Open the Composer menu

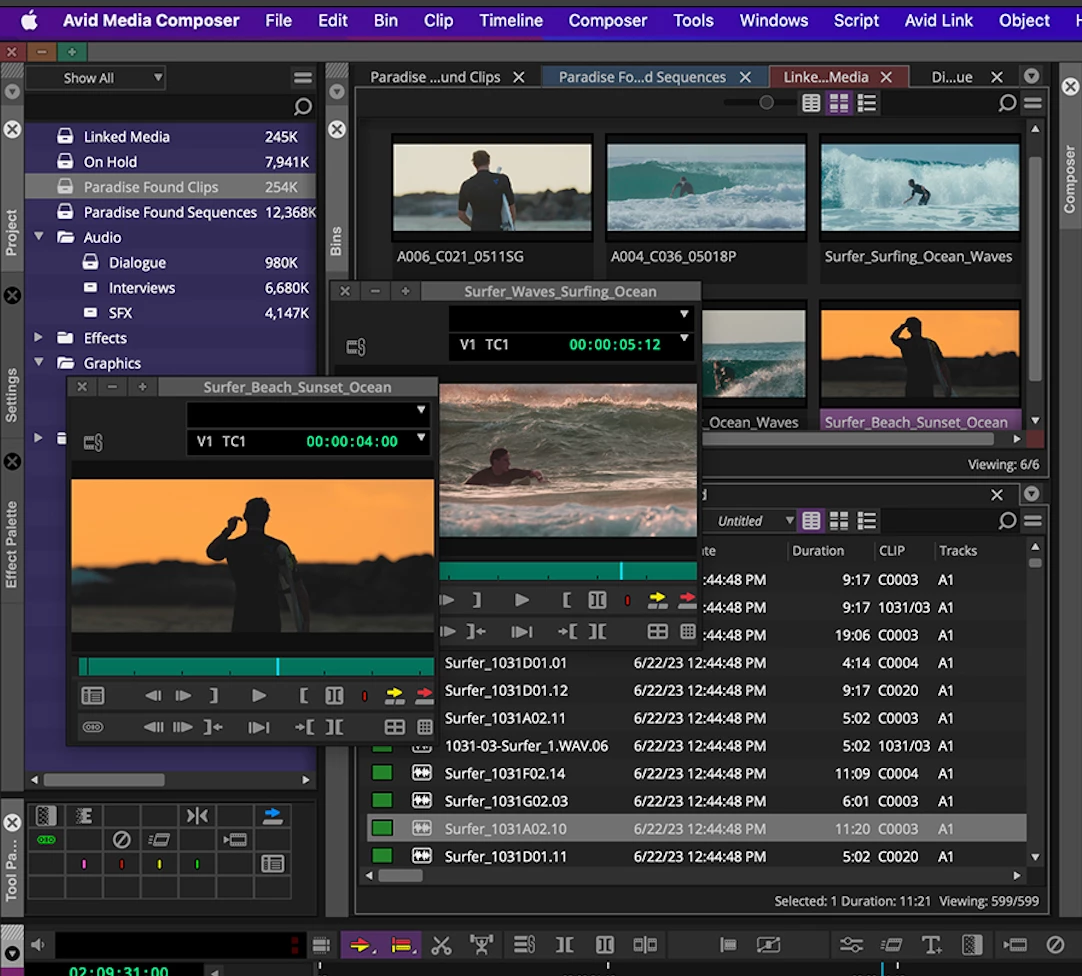(607, 21)
